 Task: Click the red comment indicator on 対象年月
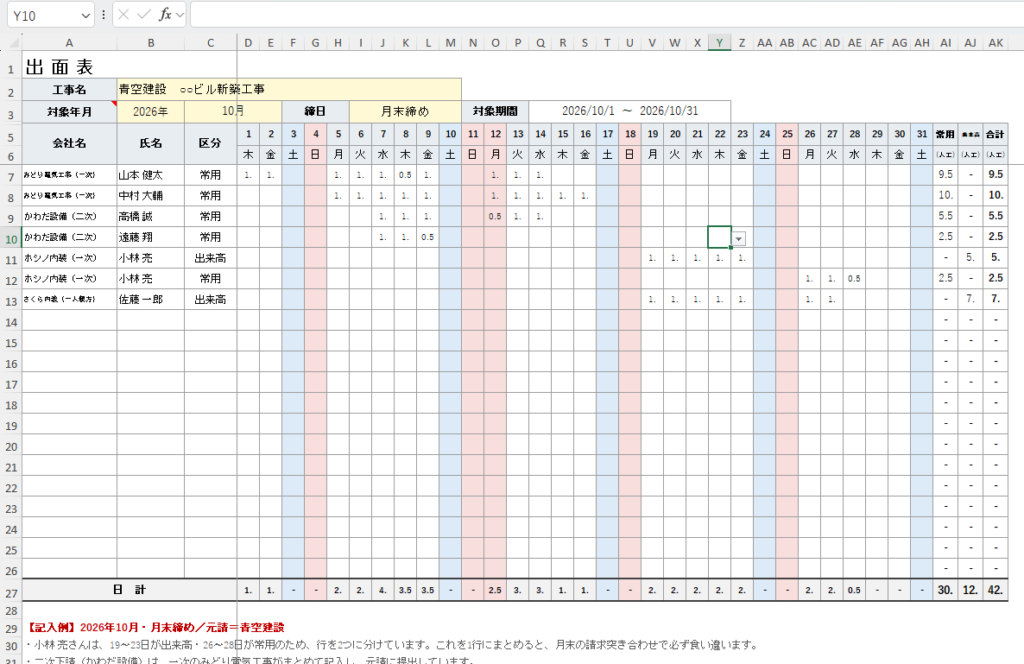[114, 103]
